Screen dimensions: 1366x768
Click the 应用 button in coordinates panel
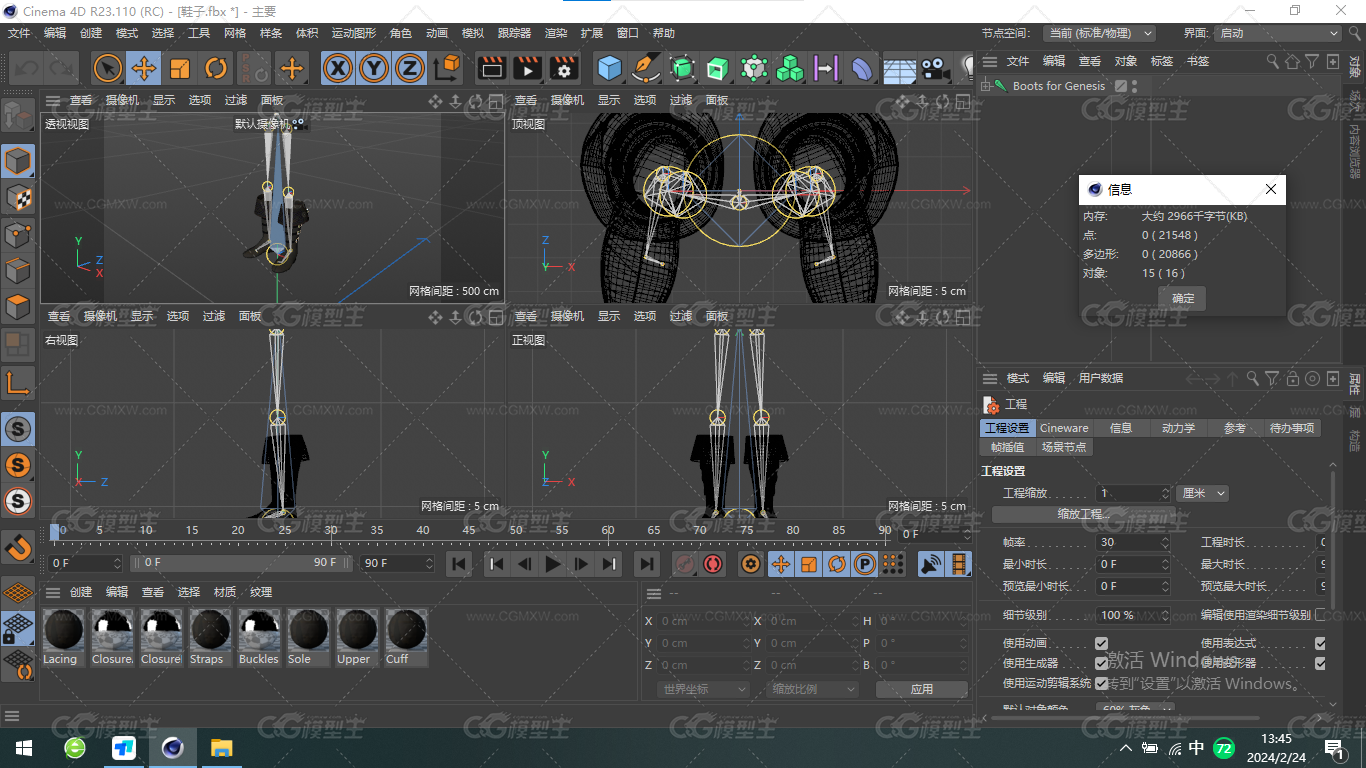(x=921, y=689)
